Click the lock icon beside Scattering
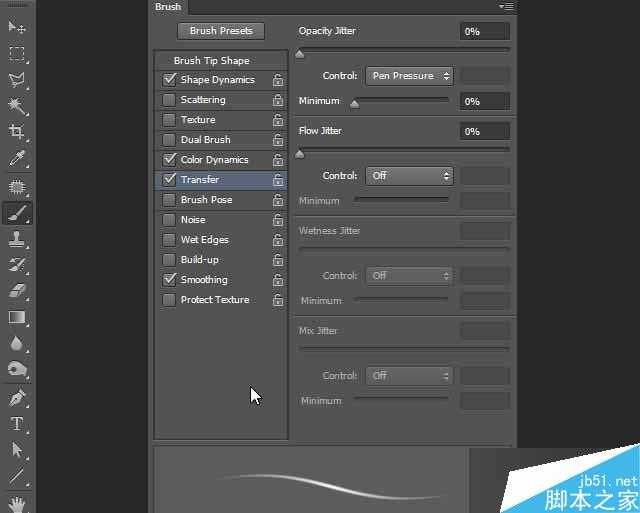The image size is (640, 513). pyautogui.click(x=277, y=100)
